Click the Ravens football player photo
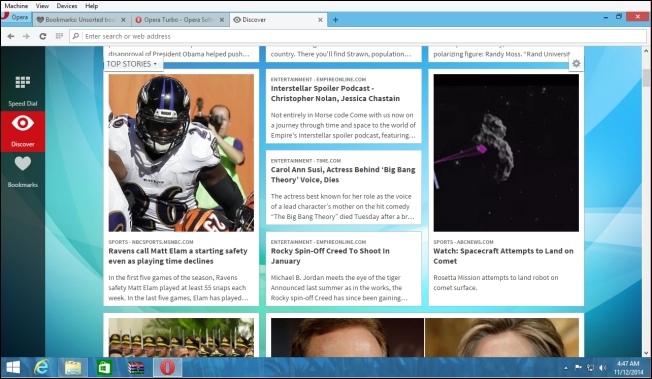652x379 pixels. pos(181,153)
